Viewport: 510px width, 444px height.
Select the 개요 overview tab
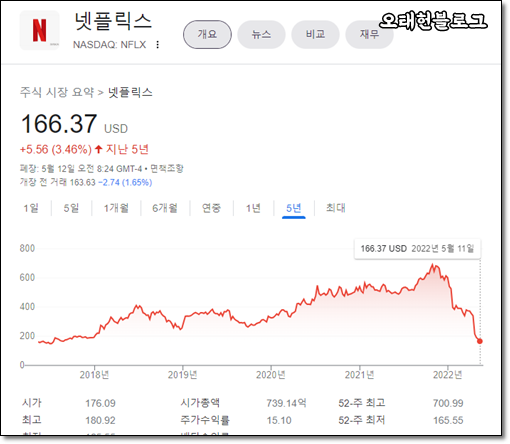(207, 34)
